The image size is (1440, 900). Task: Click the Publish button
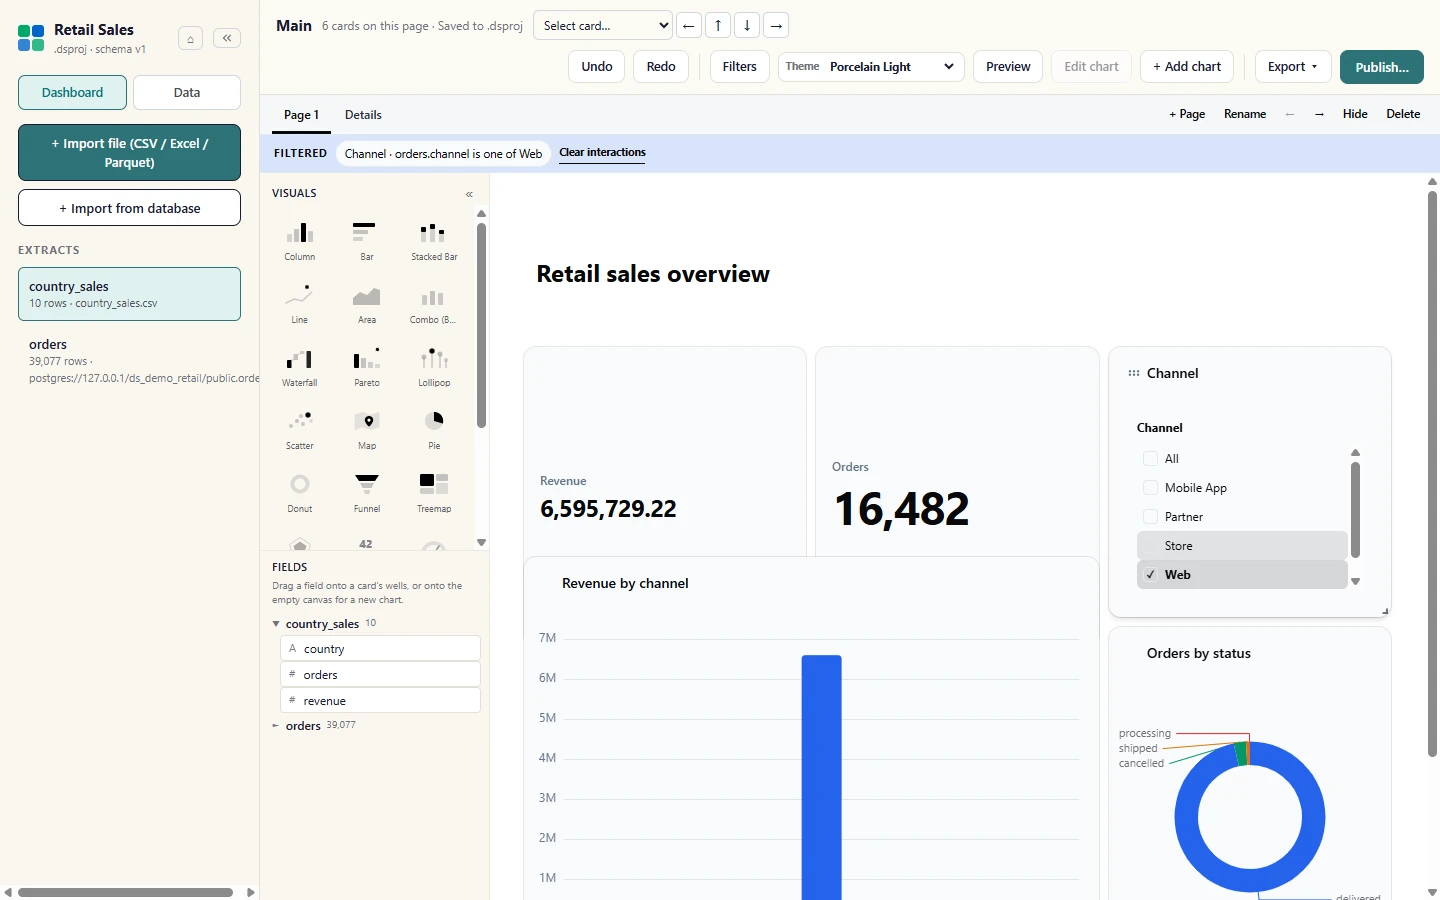pyautogui.click(x=1382, y=67)
